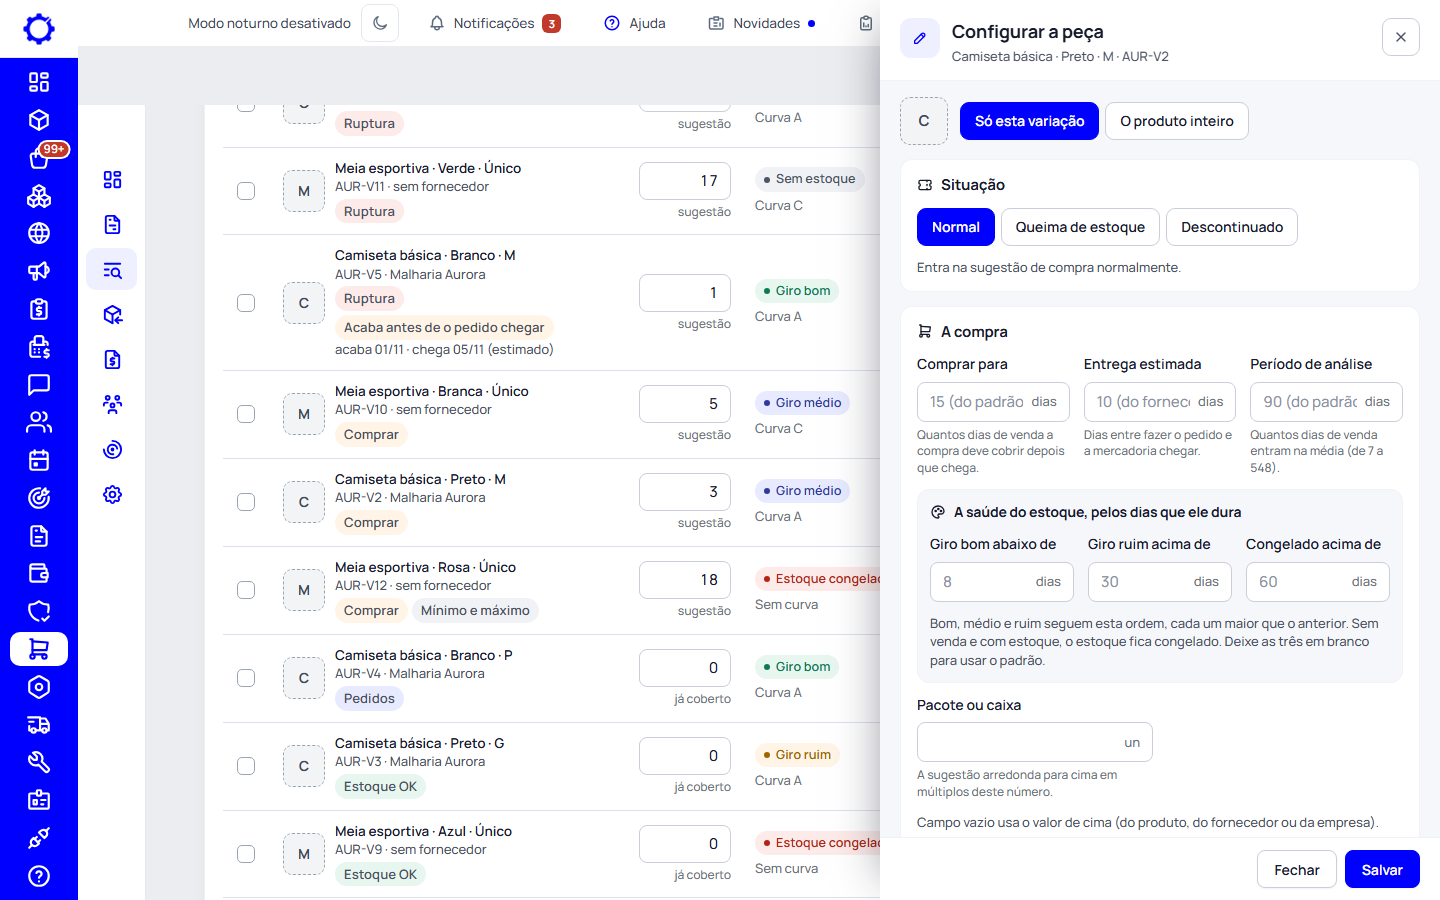Tick the Camiseta básica Branco M checkbox

click(x=246, y=303)
